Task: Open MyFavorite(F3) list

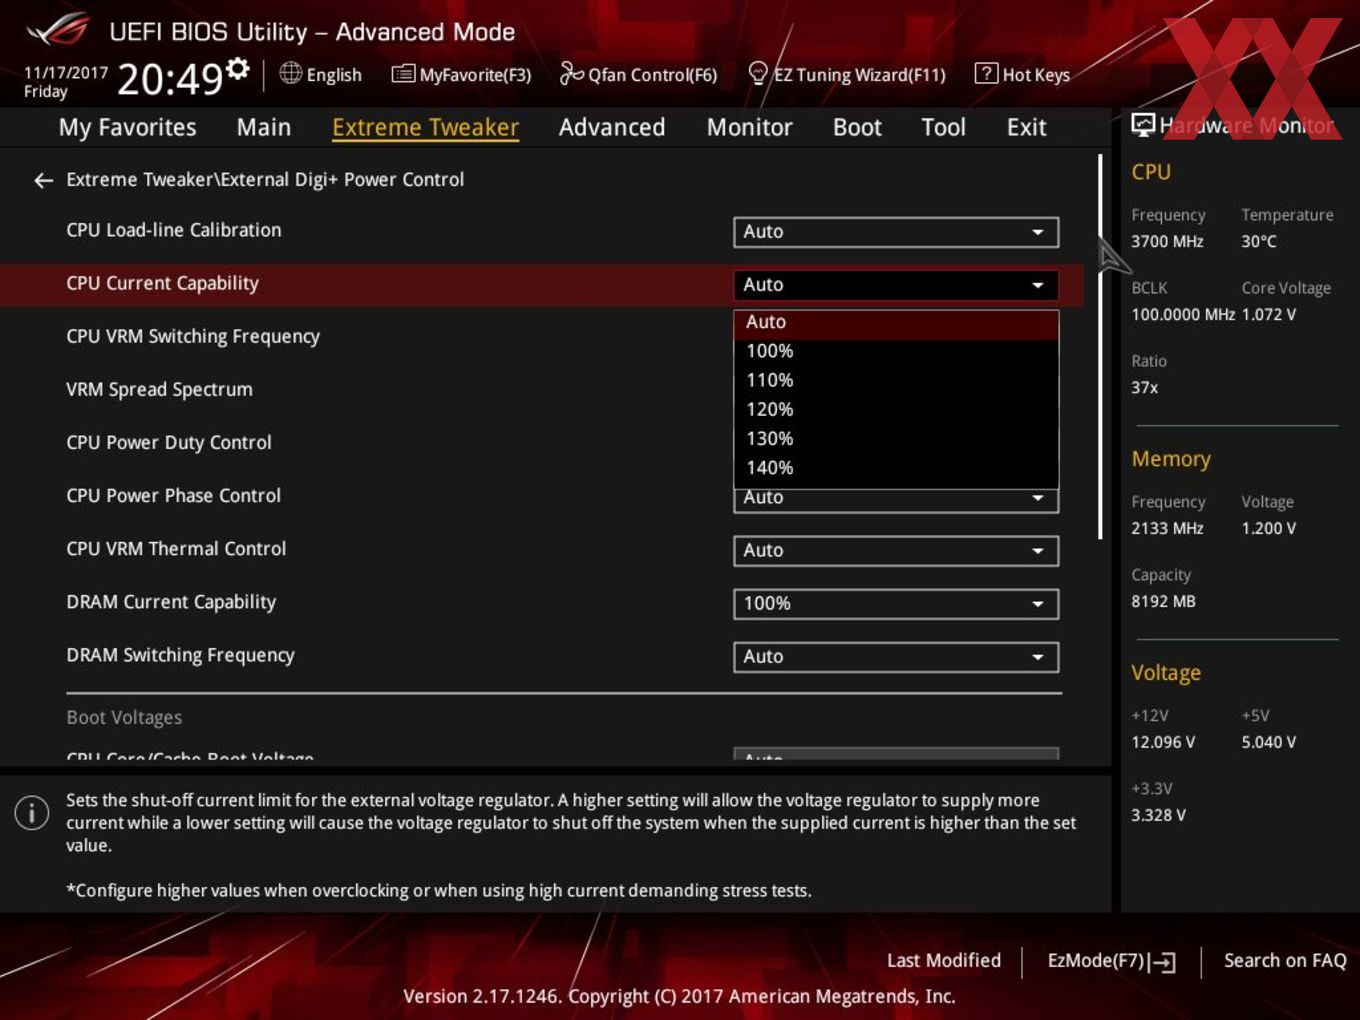Action: (x=461, y=74)
